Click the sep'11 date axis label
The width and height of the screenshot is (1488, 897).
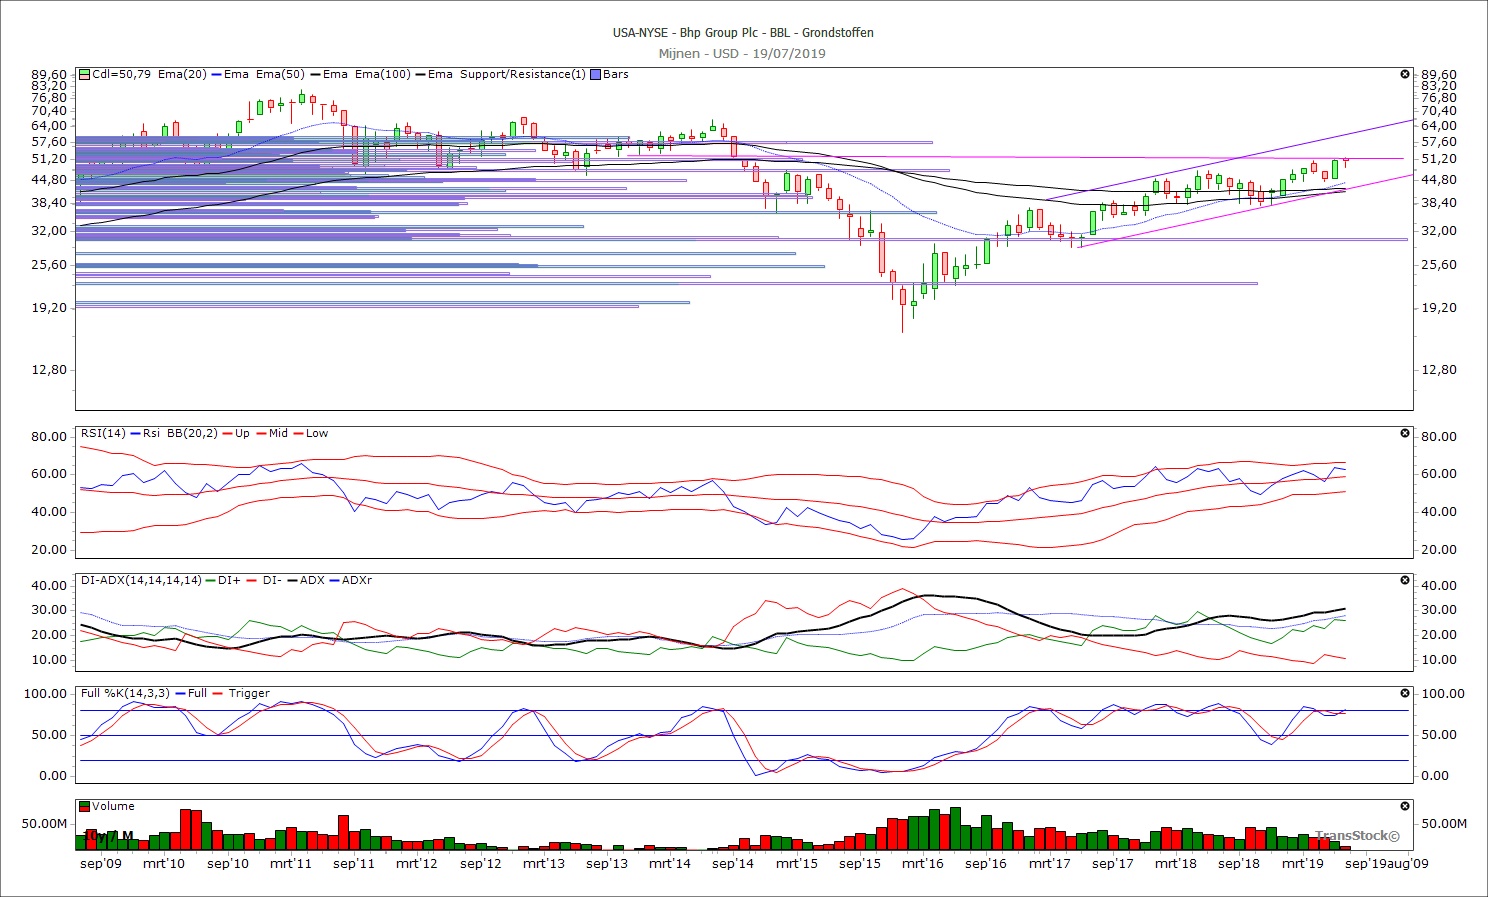[x=354, y=863]
